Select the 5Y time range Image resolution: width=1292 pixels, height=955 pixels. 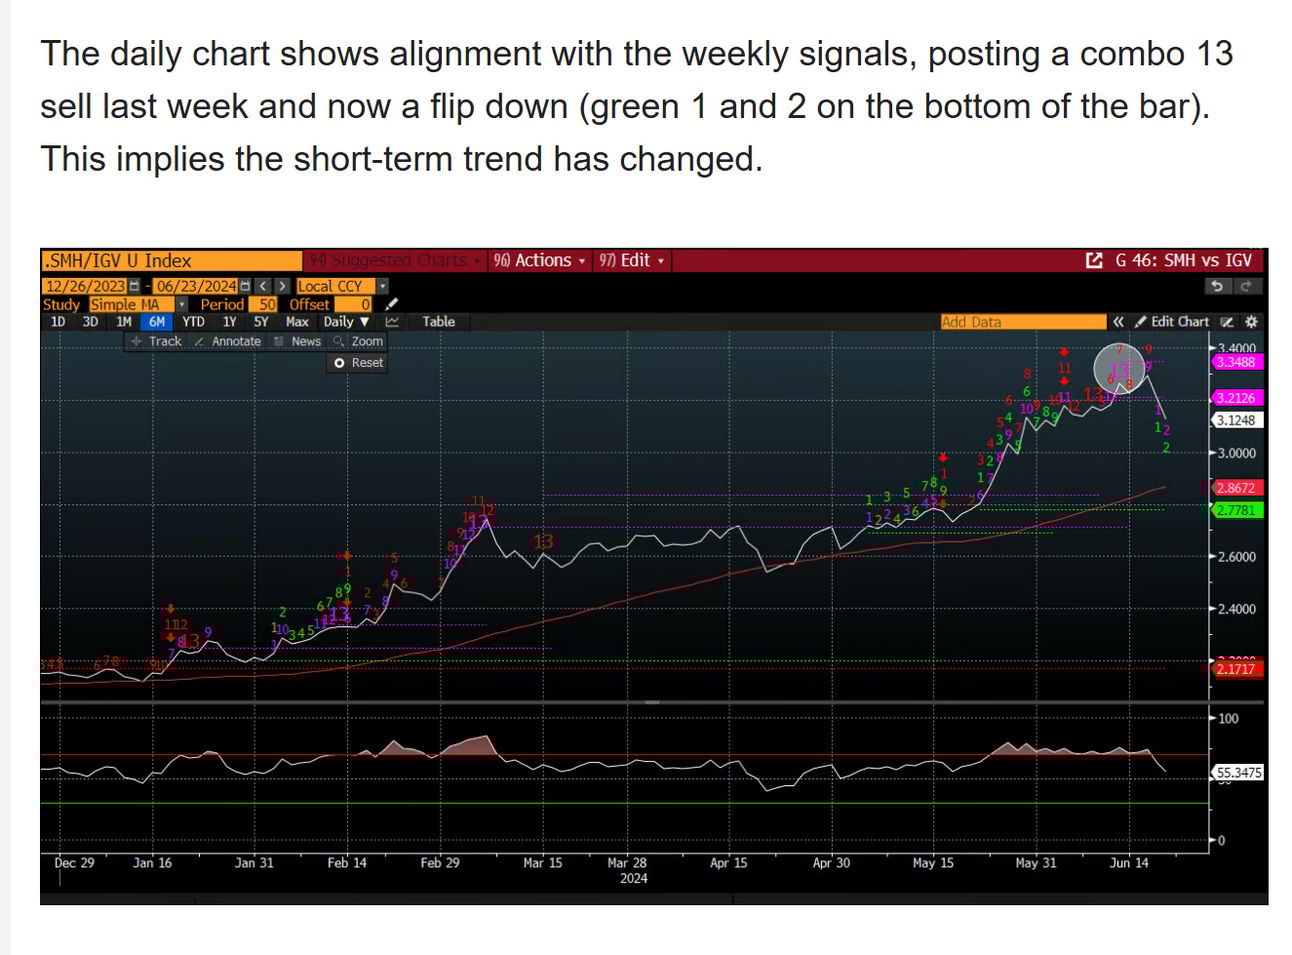point(261,322)
